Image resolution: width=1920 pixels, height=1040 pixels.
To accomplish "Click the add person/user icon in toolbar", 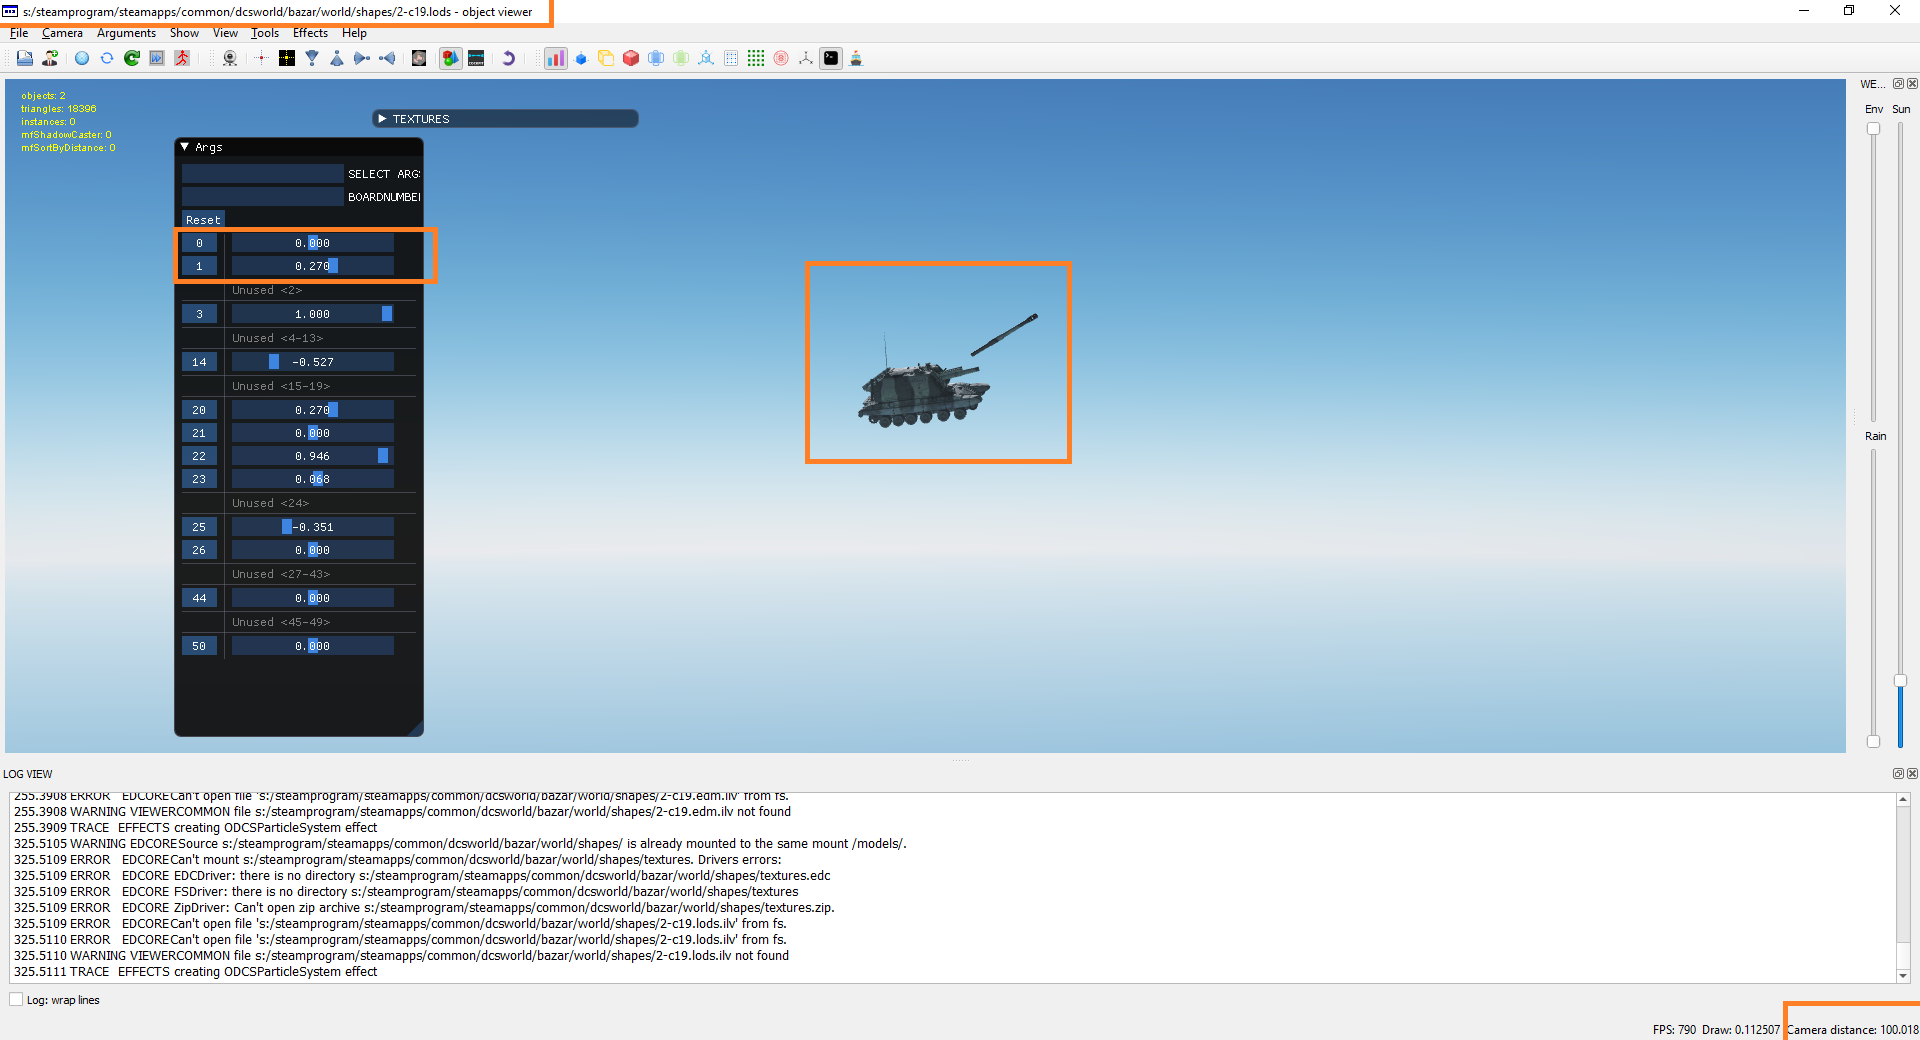I will click(50, 58).
